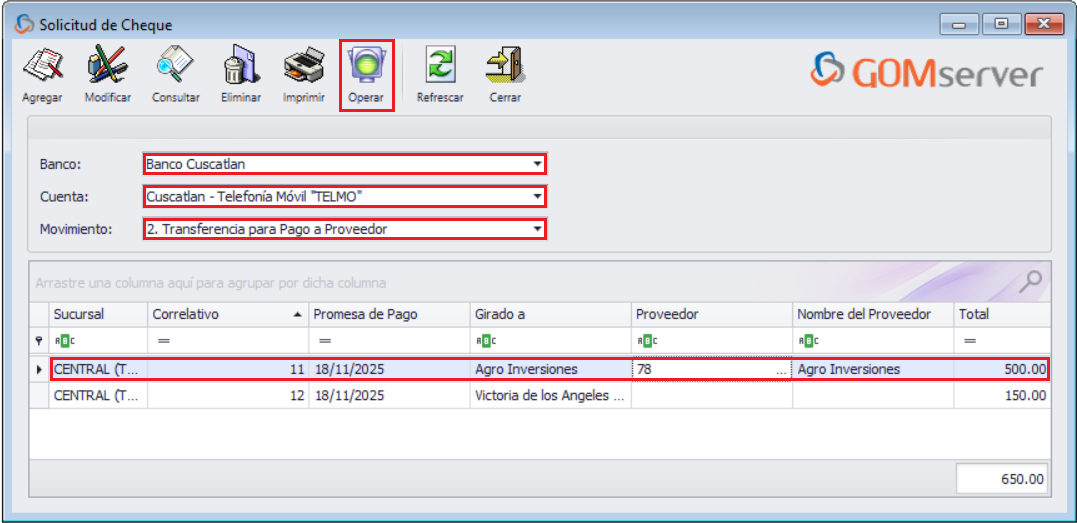Sort by the Sucursal column header
The width and height of the screenshot is (1077, 523).
coord(98,315)
